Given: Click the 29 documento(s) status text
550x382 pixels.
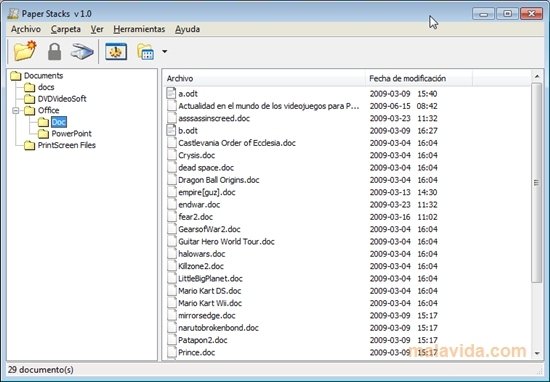Looking at the screenshot, I should 41,370.
